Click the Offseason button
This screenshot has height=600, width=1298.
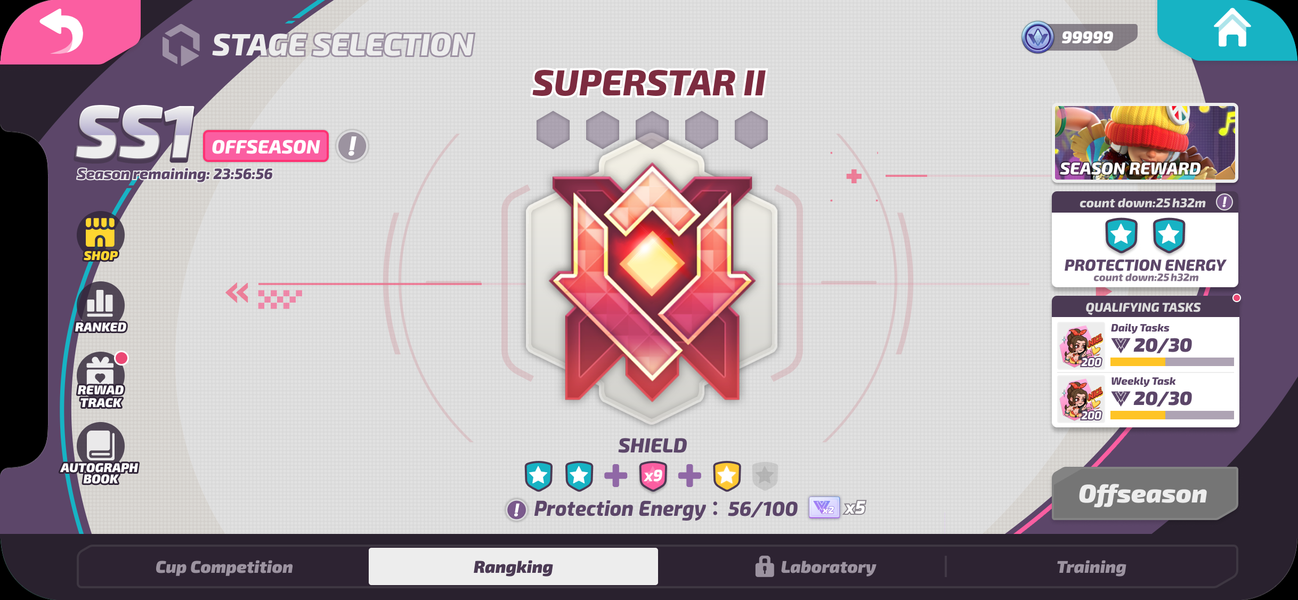[x=1144, y=494]
